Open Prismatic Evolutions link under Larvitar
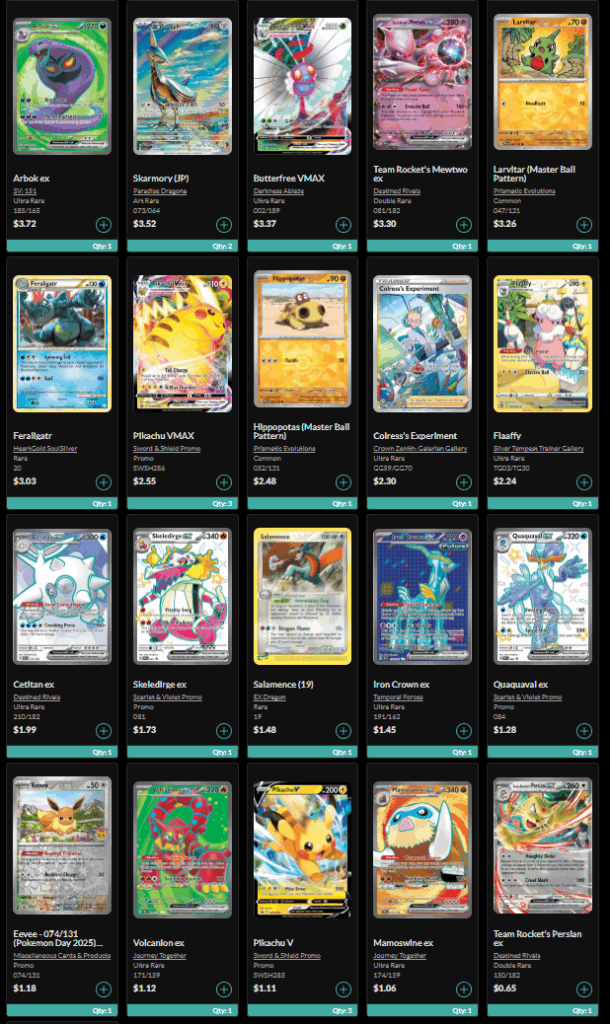 (x=524, y=191)
